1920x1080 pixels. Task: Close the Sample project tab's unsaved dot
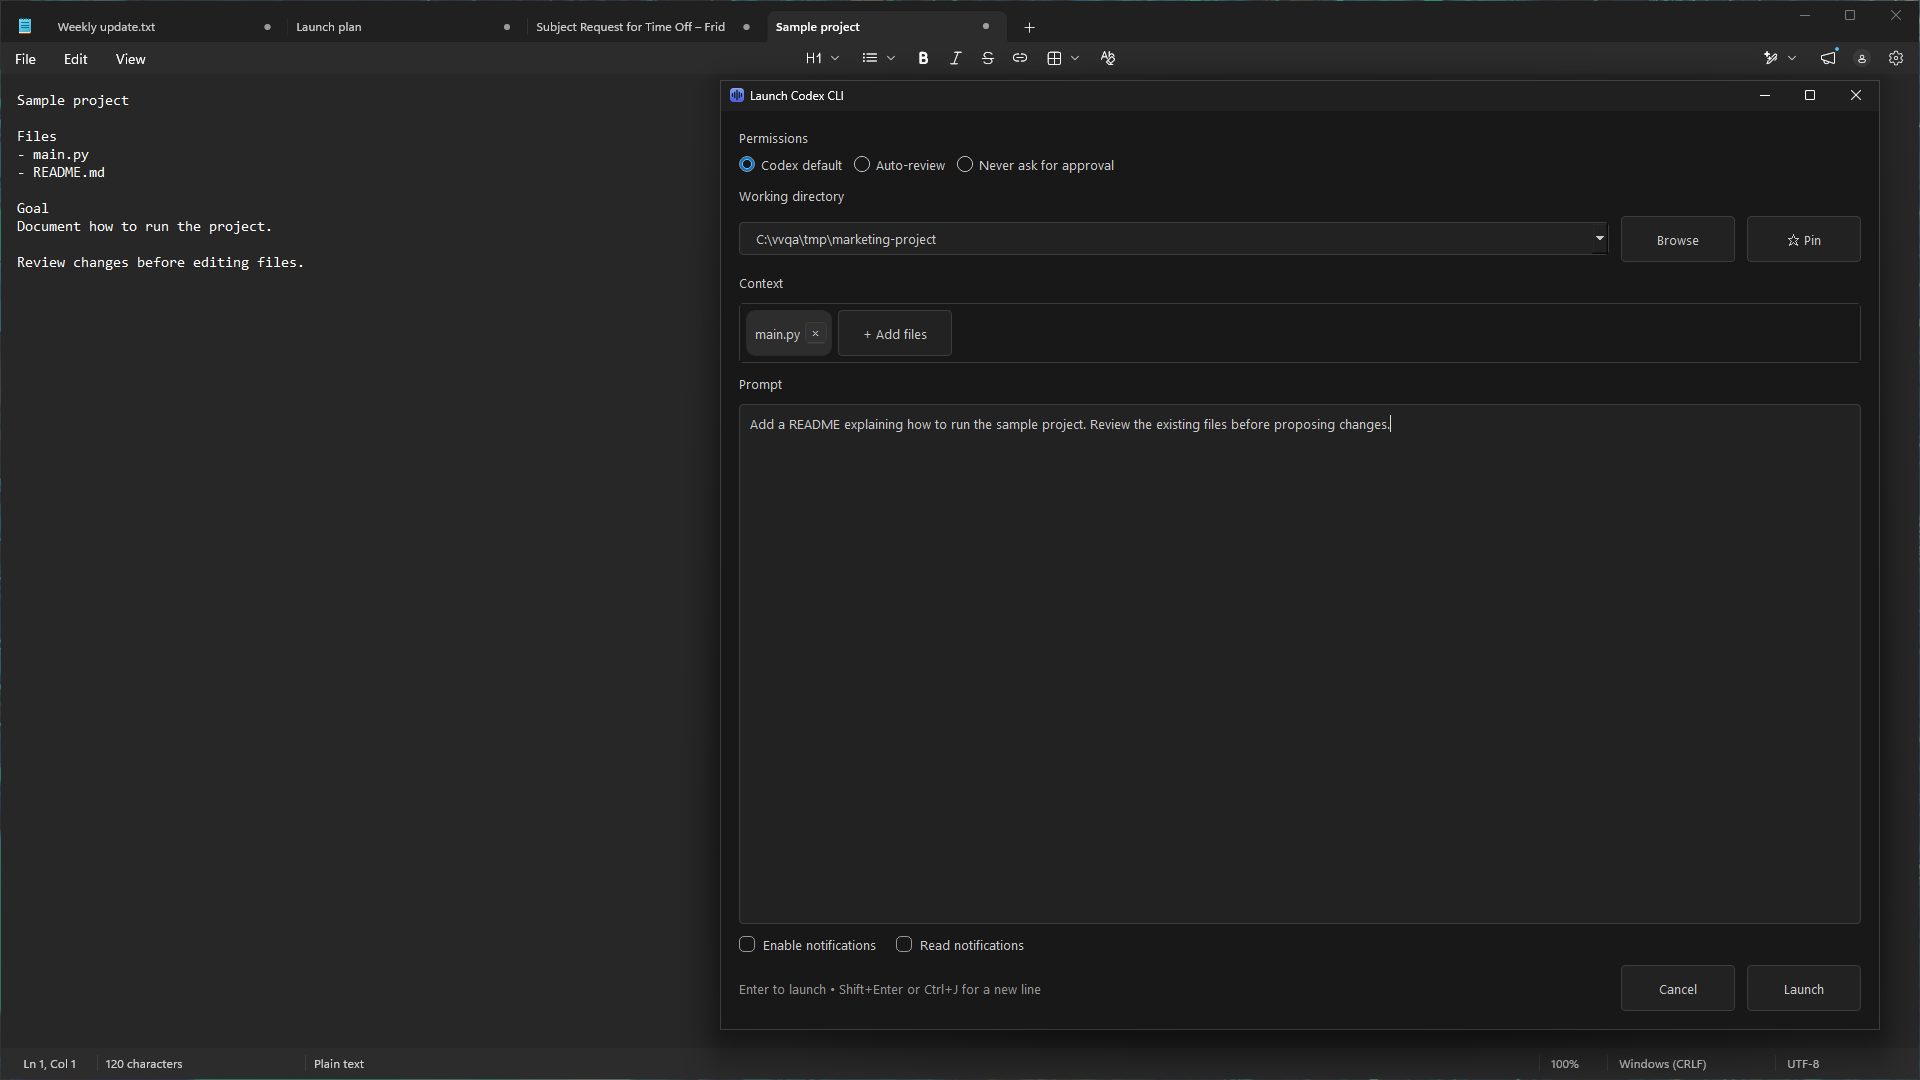point(986,27)
